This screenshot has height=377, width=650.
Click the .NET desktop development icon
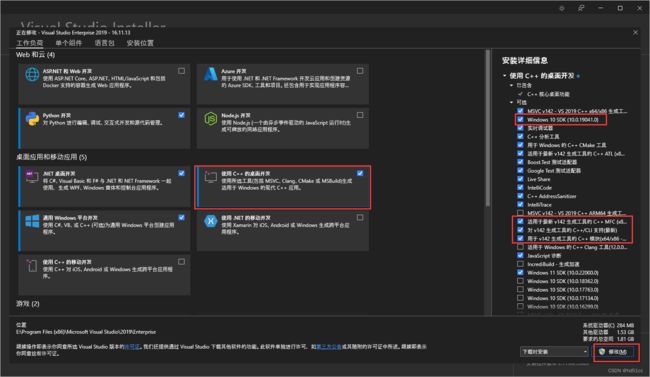(x=32, y=176)
